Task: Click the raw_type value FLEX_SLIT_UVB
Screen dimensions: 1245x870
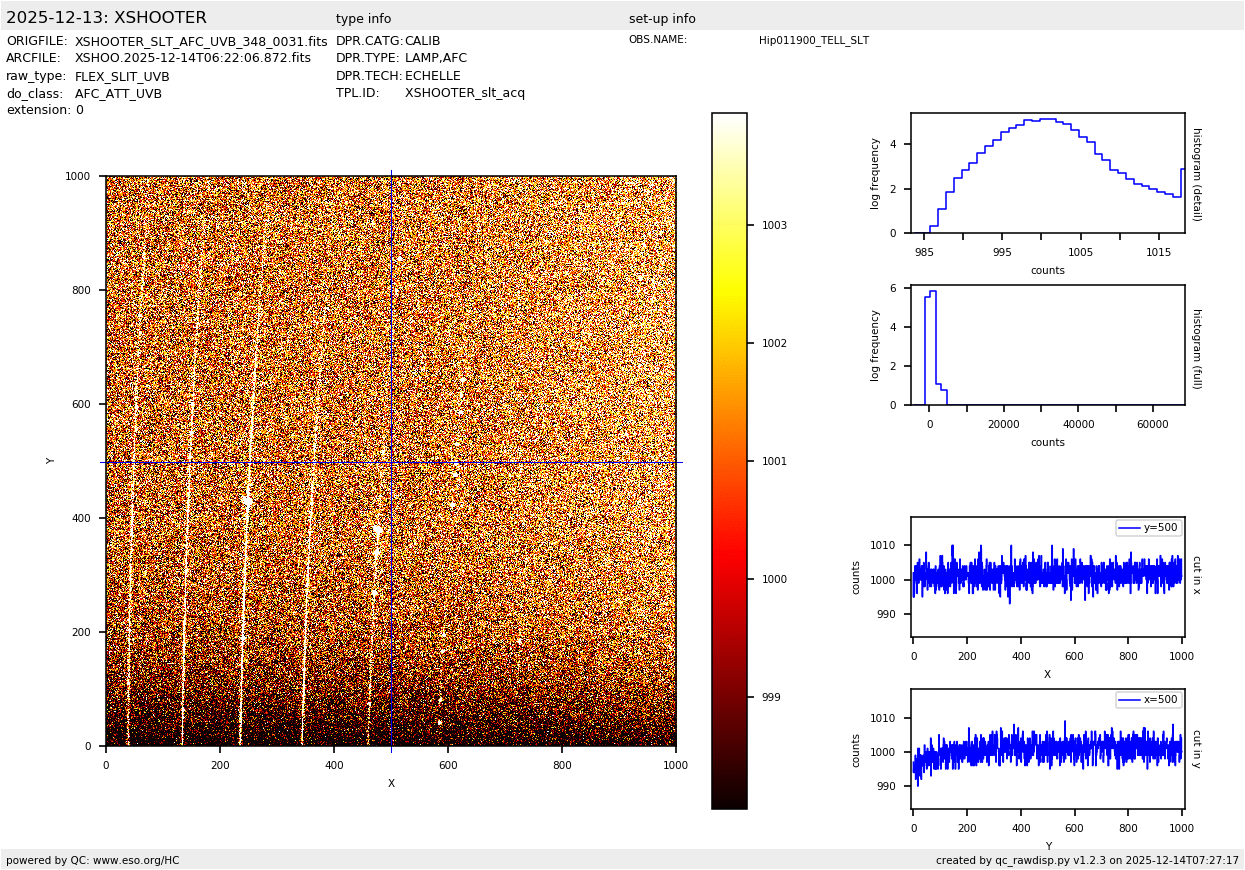Action: pos(122,77)
